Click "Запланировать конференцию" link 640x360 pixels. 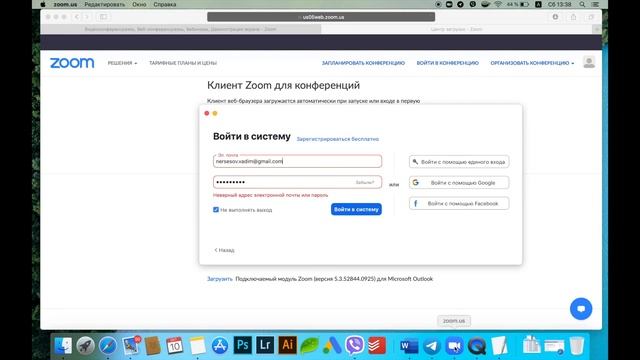[363, 63]
